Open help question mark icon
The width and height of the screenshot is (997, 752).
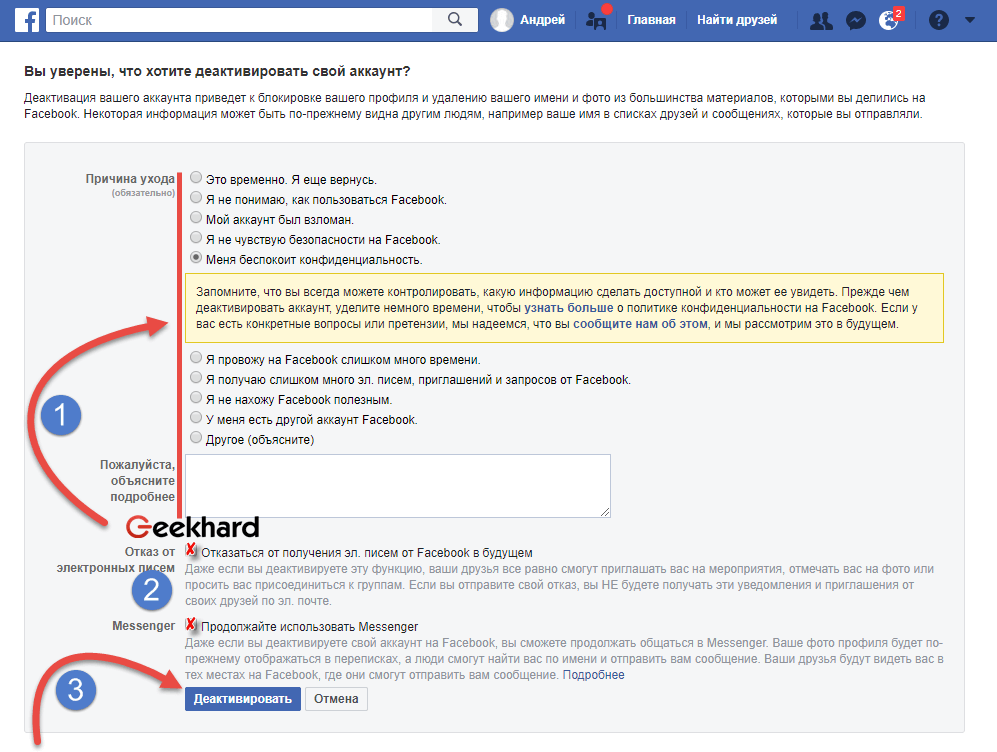point(938,20)
